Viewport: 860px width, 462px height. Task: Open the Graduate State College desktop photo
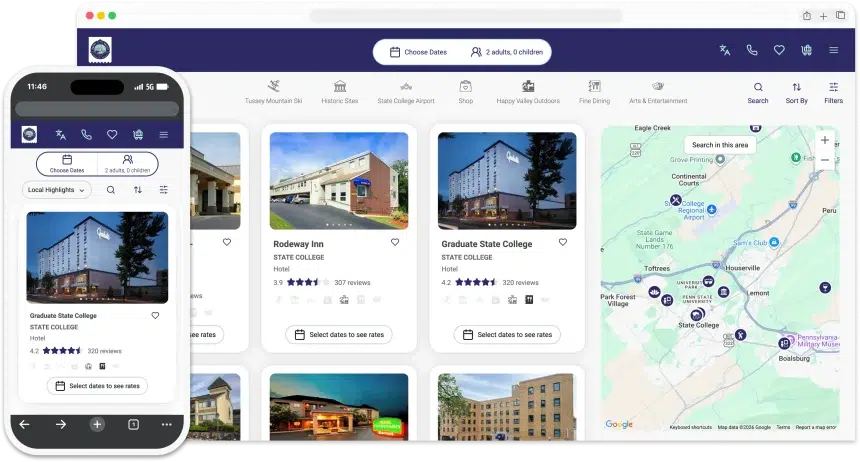507,181
